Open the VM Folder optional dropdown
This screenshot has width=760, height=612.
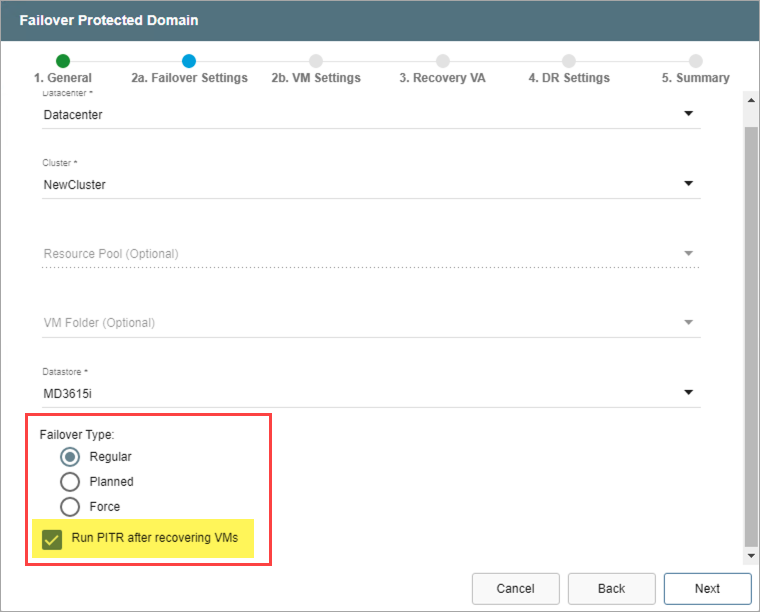[688, 323]
